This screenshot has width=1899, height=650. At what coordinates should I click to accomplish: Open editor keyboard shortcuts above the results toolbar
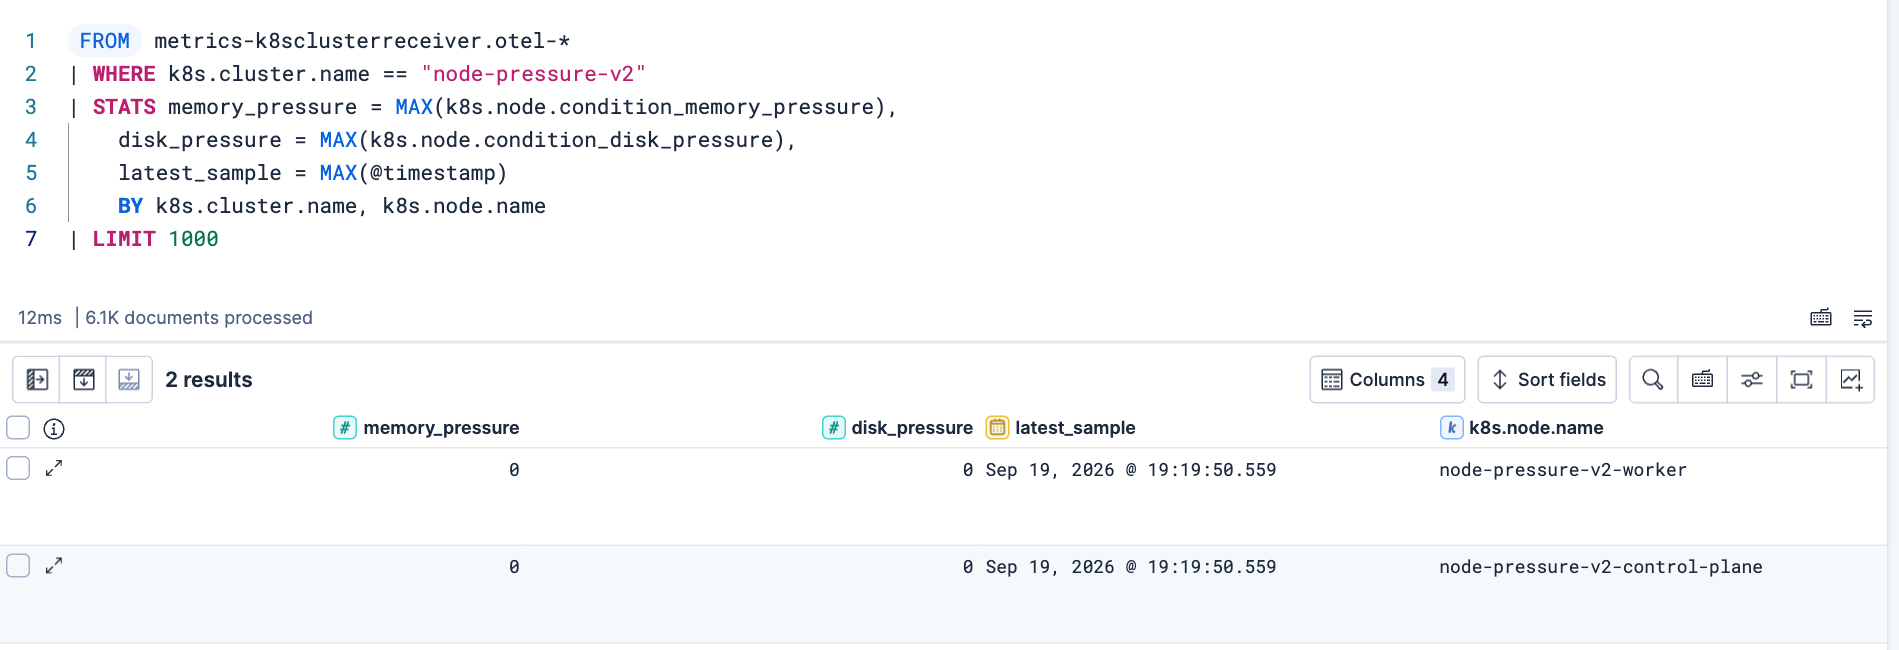click(1821, 318)
